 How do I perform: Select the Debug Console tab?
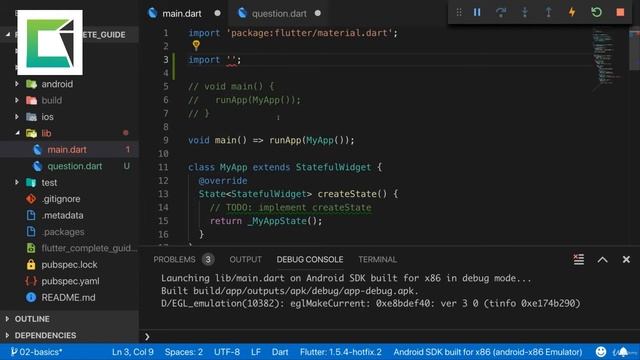310,260
